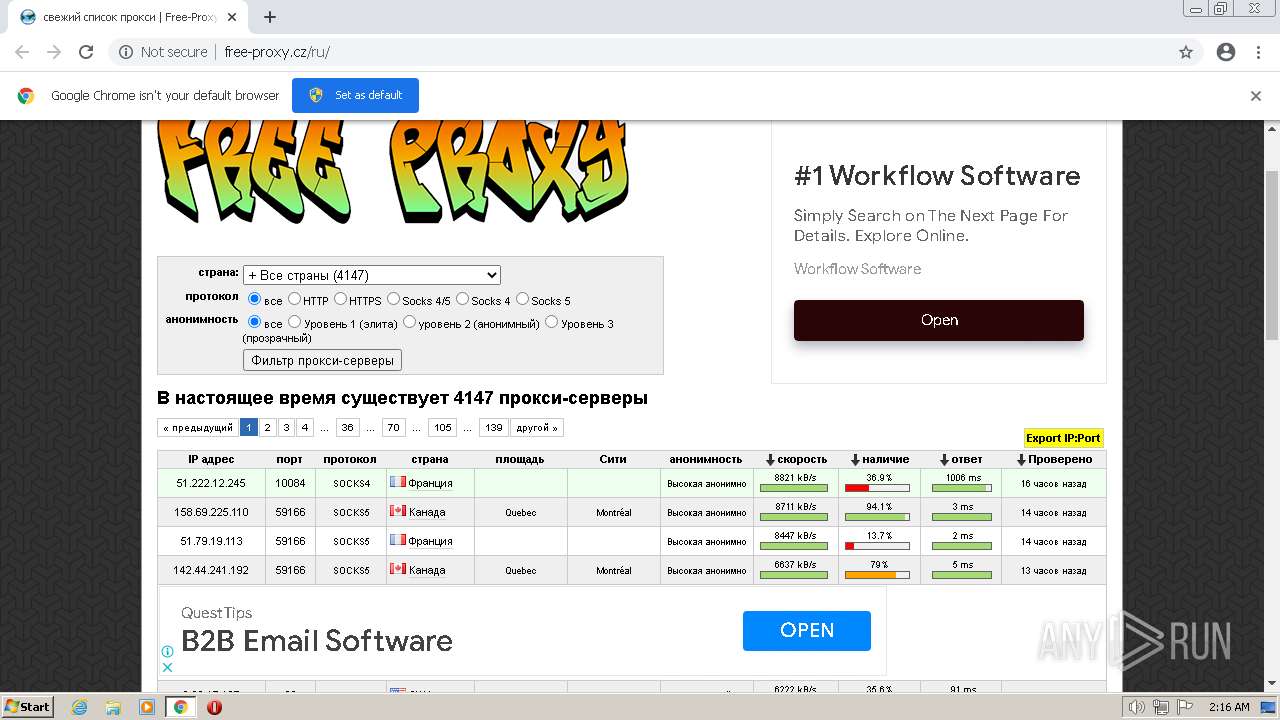The height and width of the screenshot is (720, 1280).
Task: Click the France flag in the 51.222.12.245 row
Action: click(397, 482)
